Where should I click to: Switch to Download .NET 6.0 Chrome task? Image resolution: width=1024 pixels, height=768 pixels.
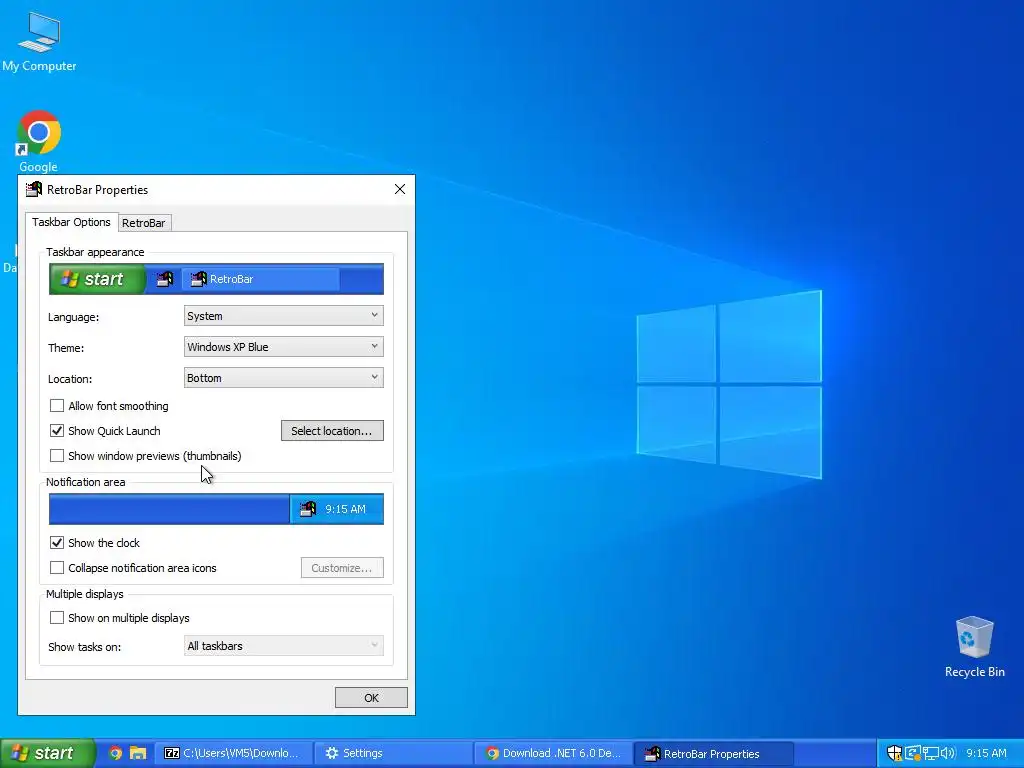click(x=554, y=753)
